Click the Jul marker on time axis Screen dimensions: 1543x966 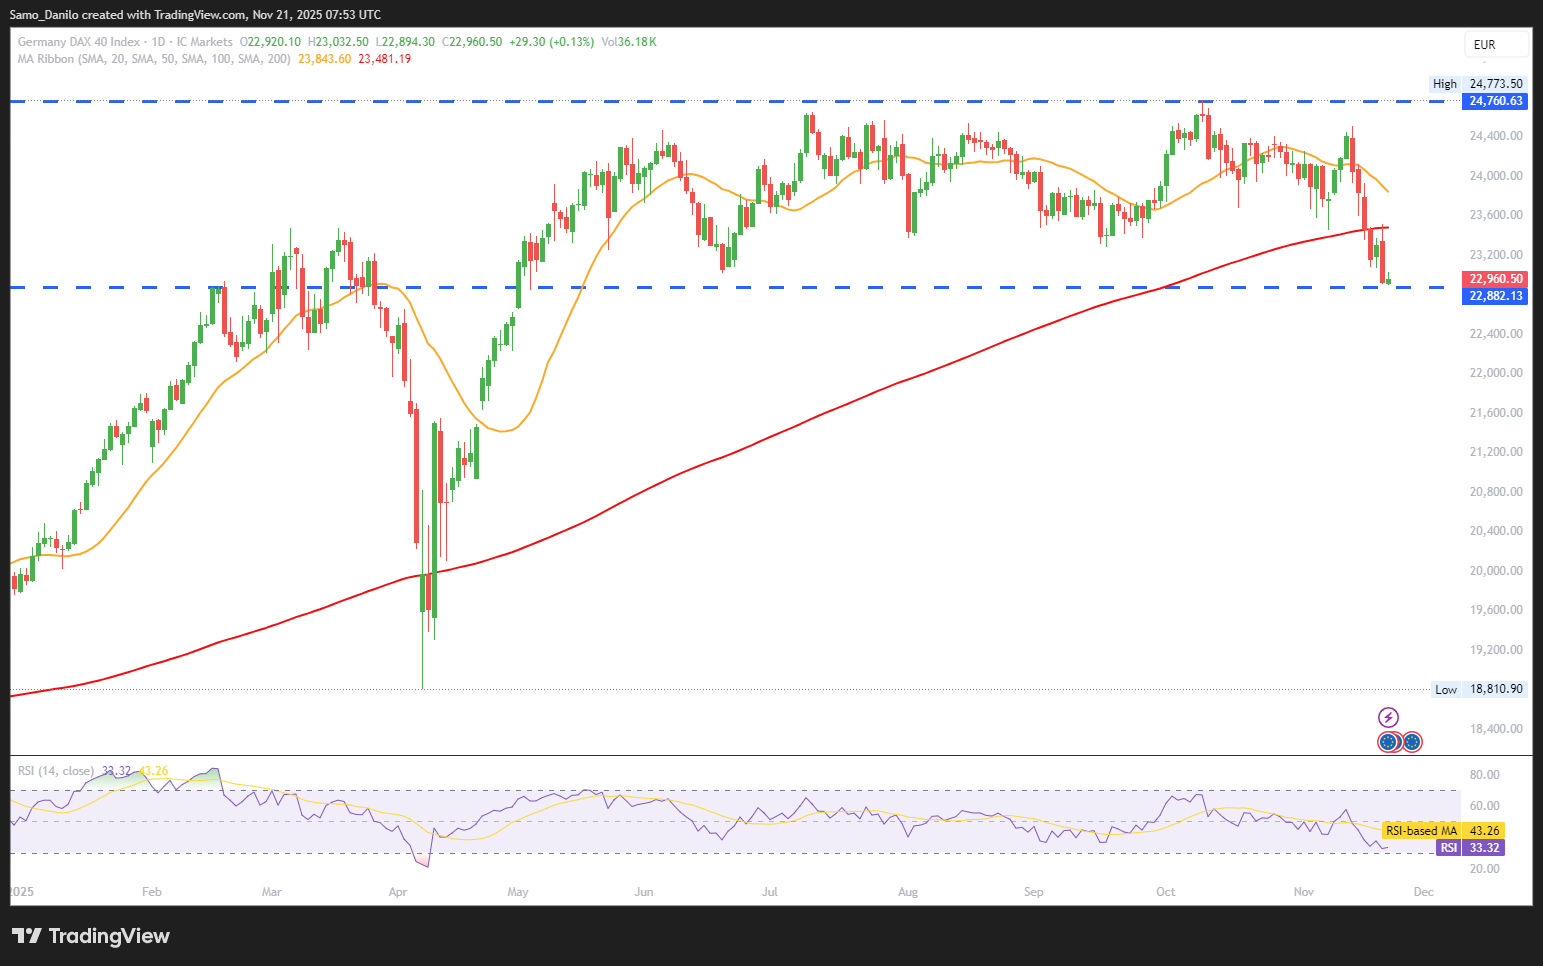pyautogui.click(x=770, y=891)
